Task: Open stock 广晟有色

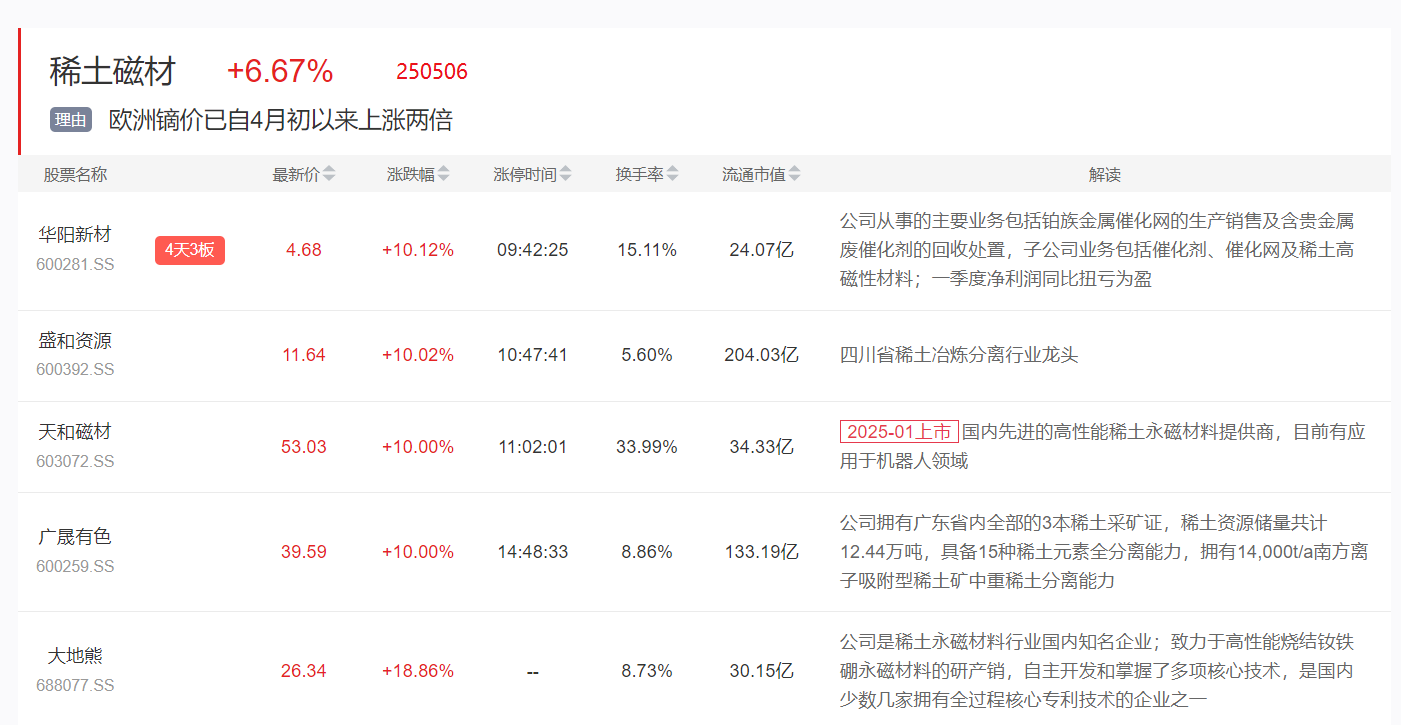Action: click(x=75, y=537)
